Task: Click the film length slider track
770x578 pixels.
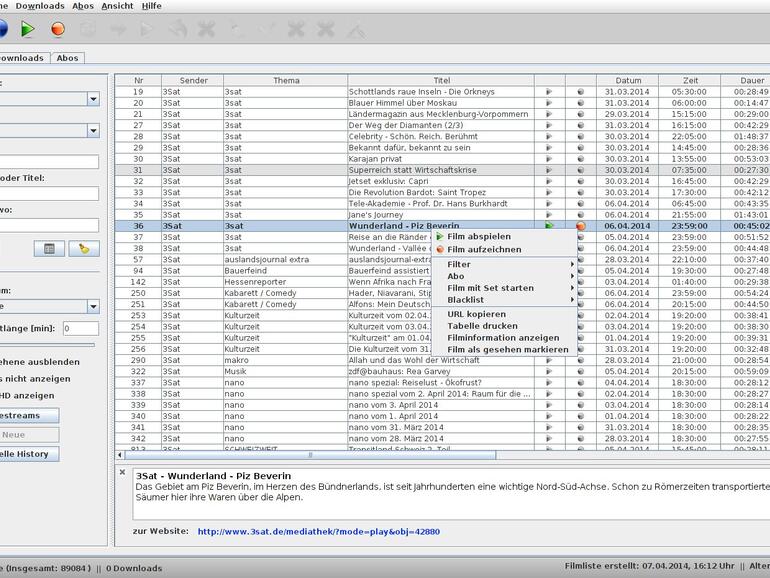Action: pyautogui.click(x=47, y=346)
